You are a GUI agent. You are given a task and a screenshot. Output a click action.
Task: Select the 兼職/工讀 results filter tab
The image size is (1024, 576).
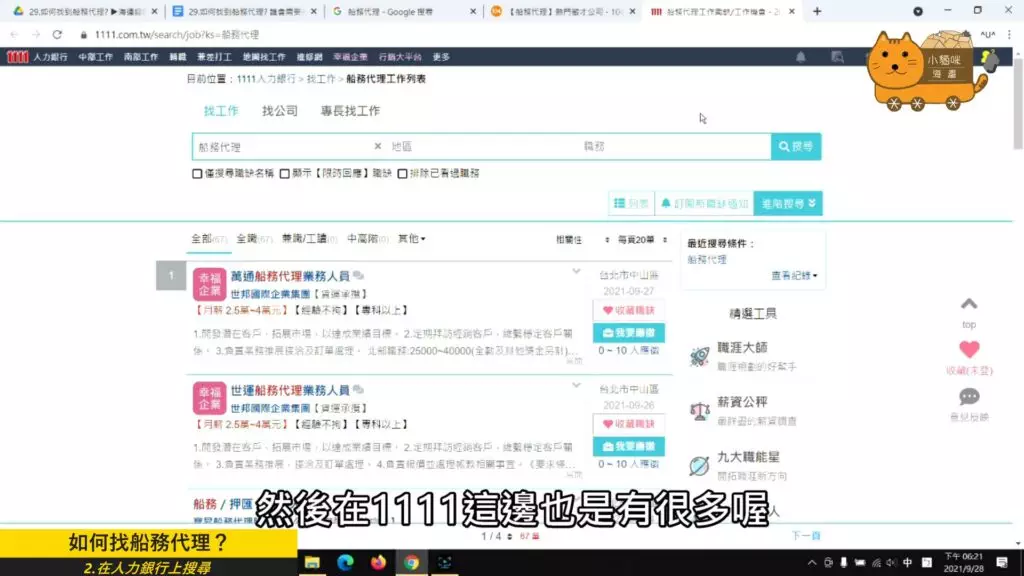pyautogui.click(x=310, y=239)
